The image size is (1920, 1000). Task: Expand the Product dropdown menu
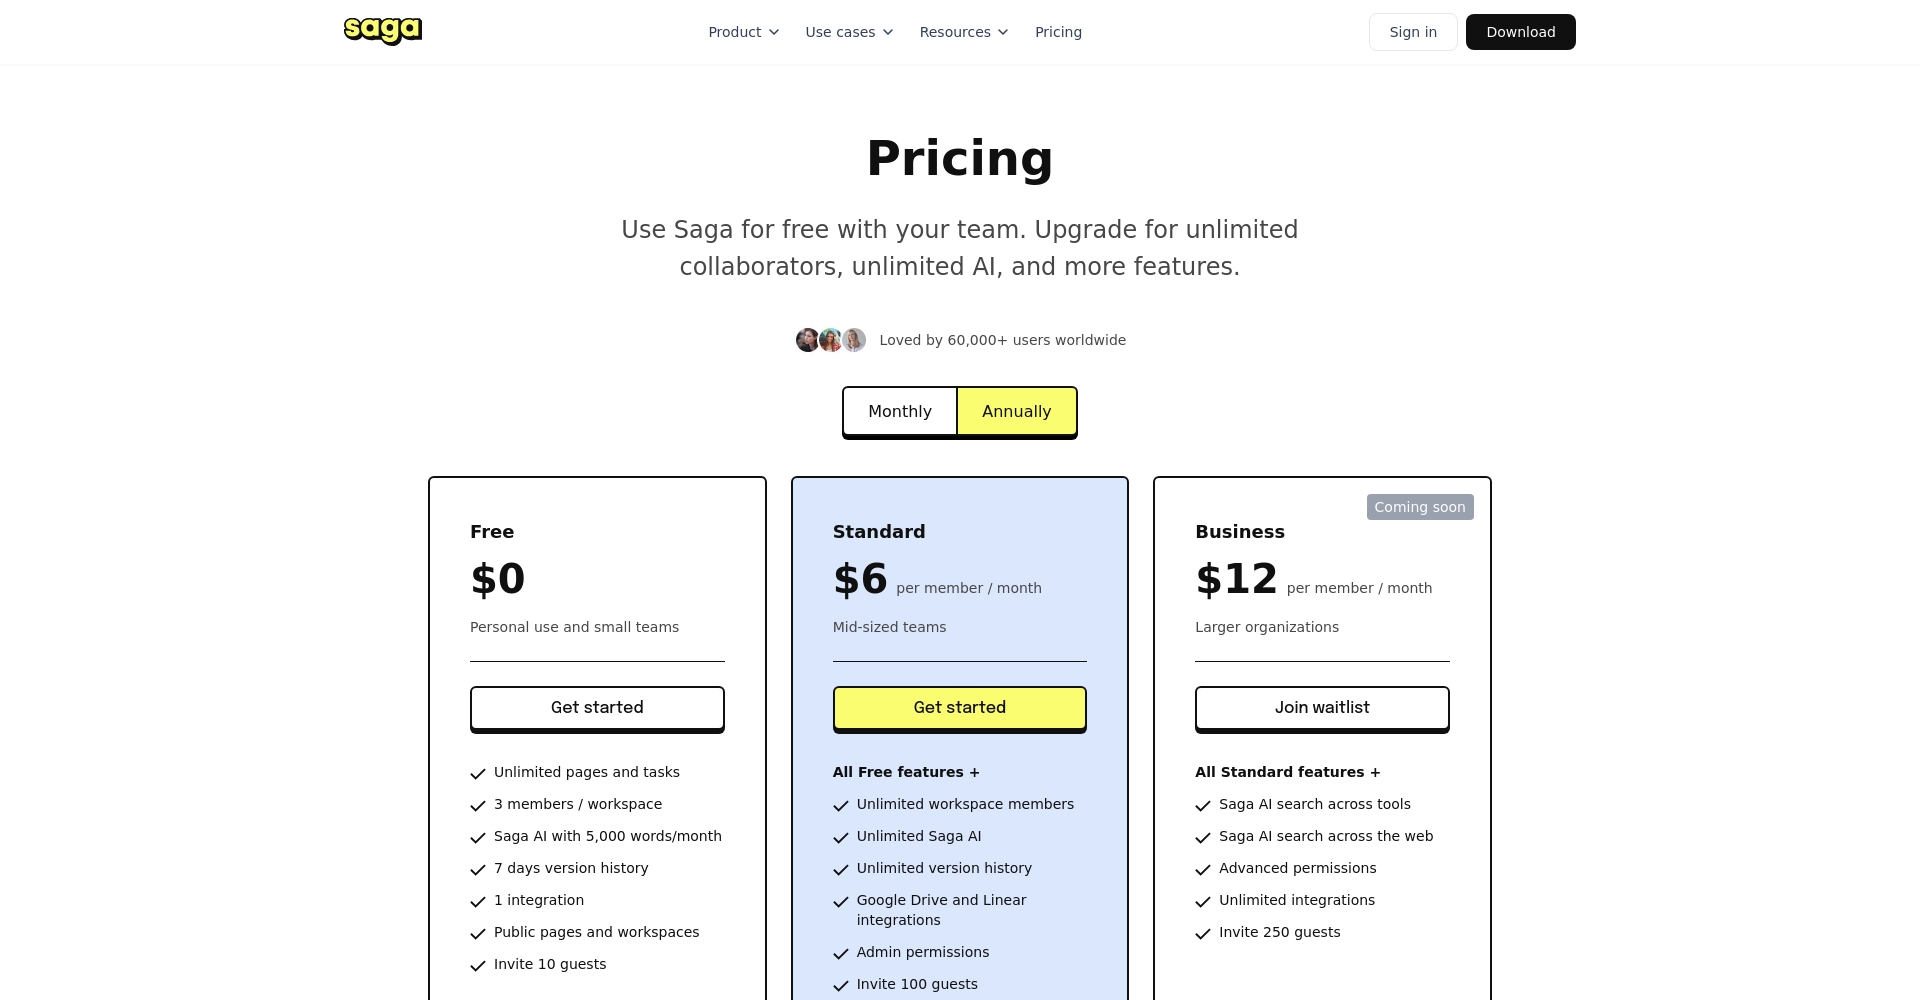click(x=743, y=32)
